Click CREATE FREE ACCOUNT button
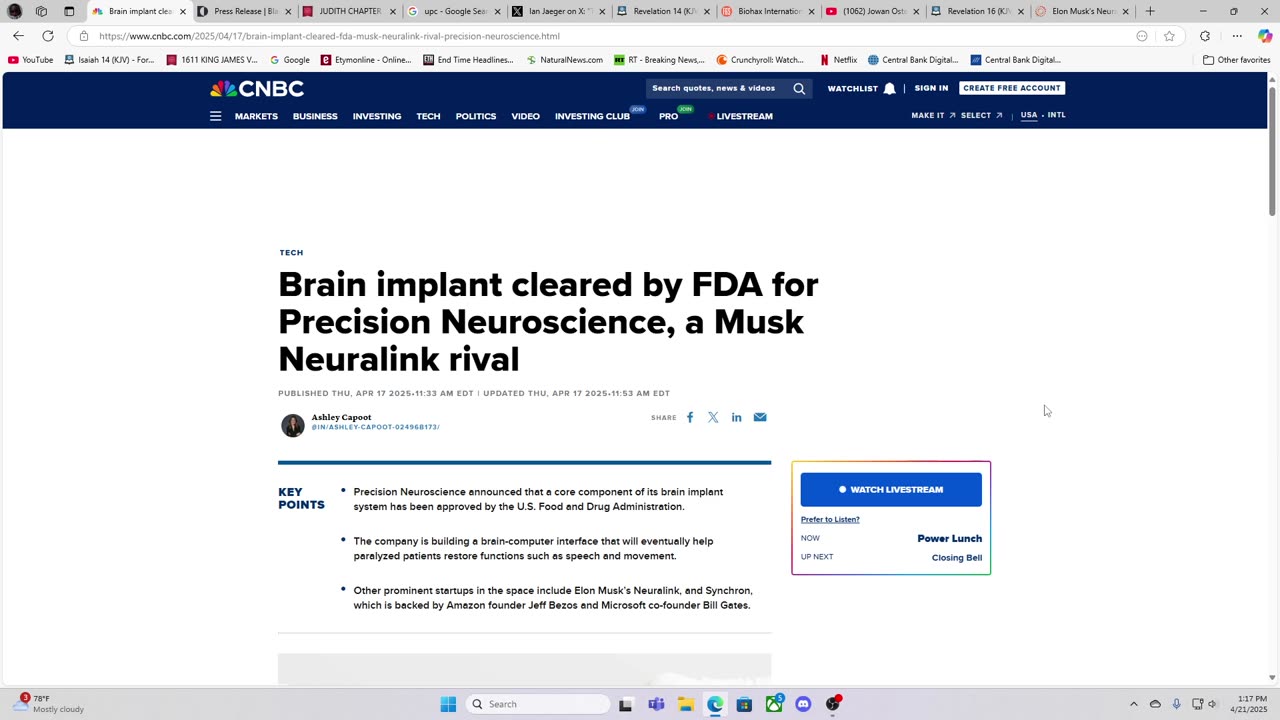This screenshot has width=1280, height=720. pyautogui.click(x=1012, y=88)
